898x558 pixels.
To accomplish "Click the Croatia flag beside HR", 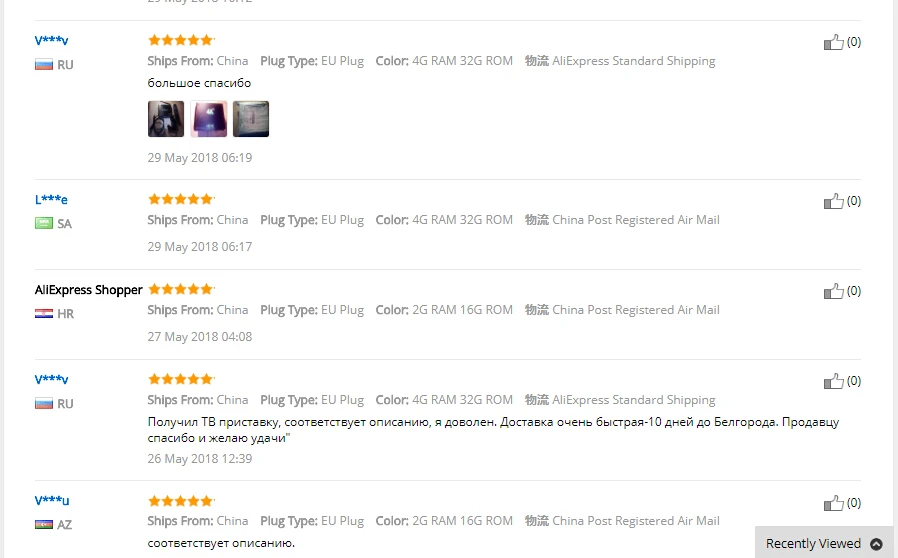I will 44,313.
